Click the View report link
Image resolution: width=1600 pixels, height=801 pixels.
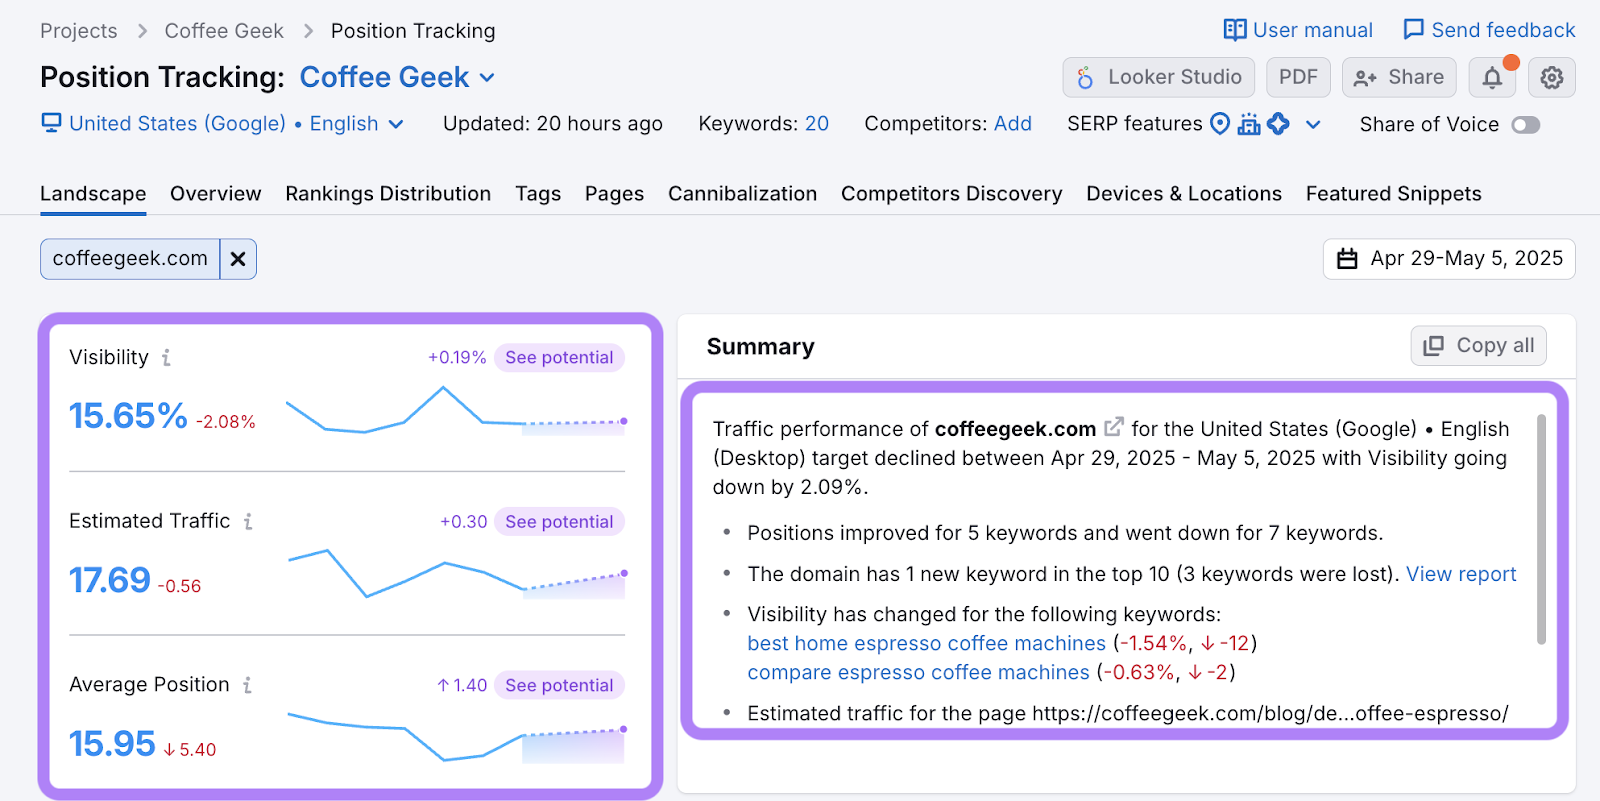[1460, 574]
